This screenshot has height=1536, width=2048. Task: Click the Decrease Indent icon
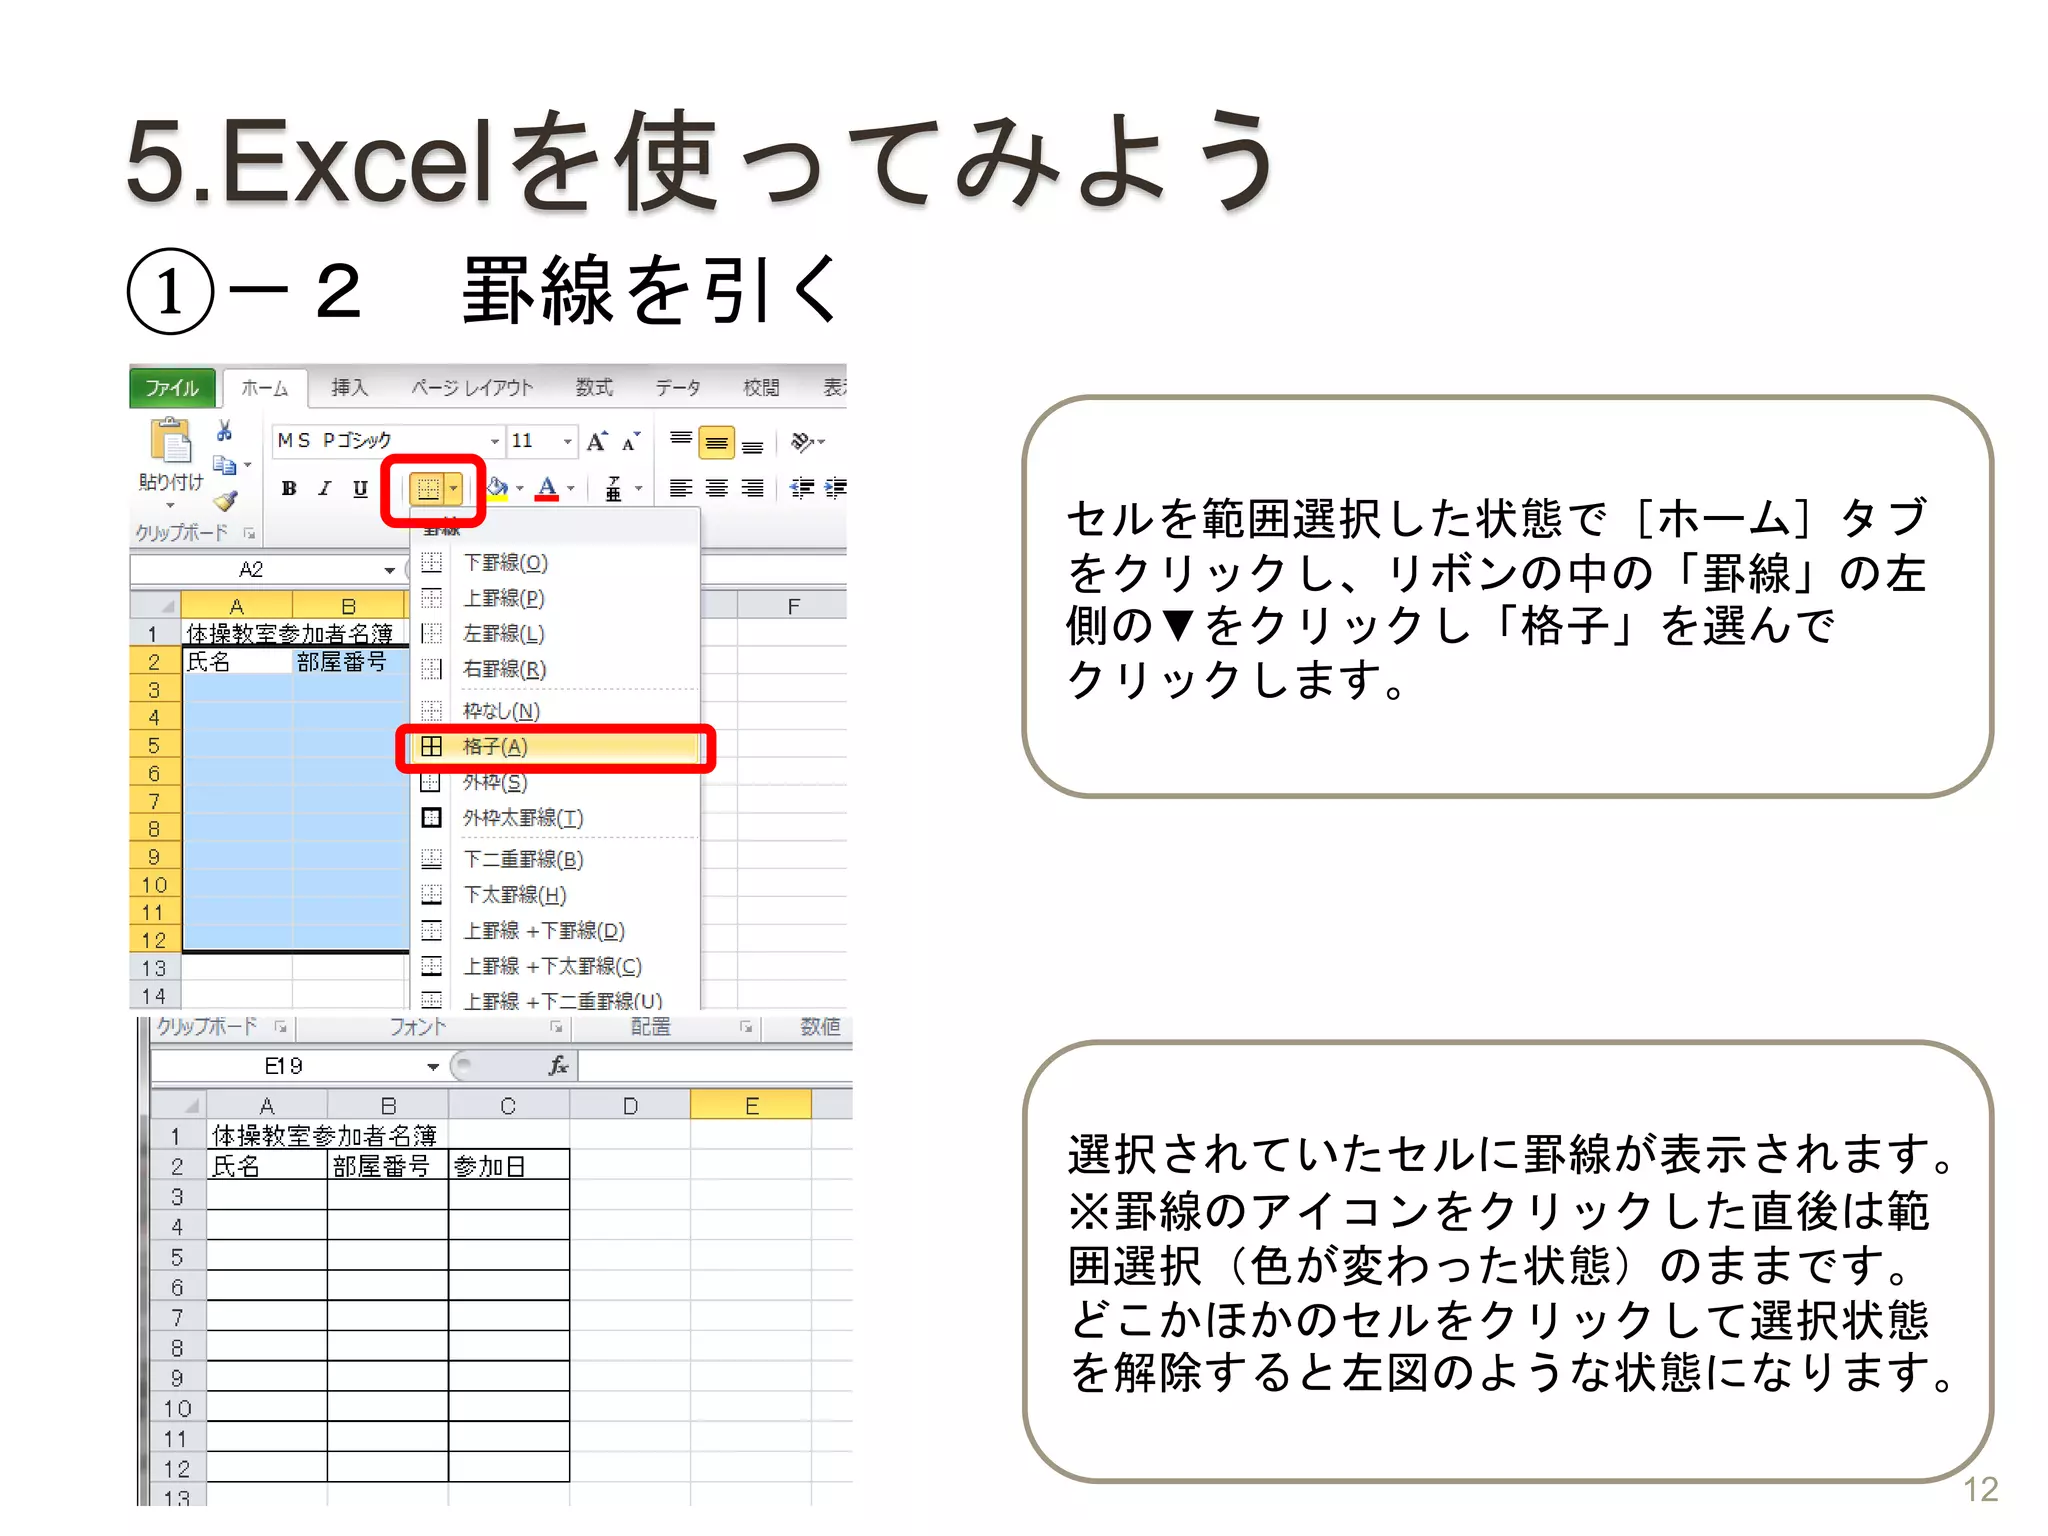[802, 488]
